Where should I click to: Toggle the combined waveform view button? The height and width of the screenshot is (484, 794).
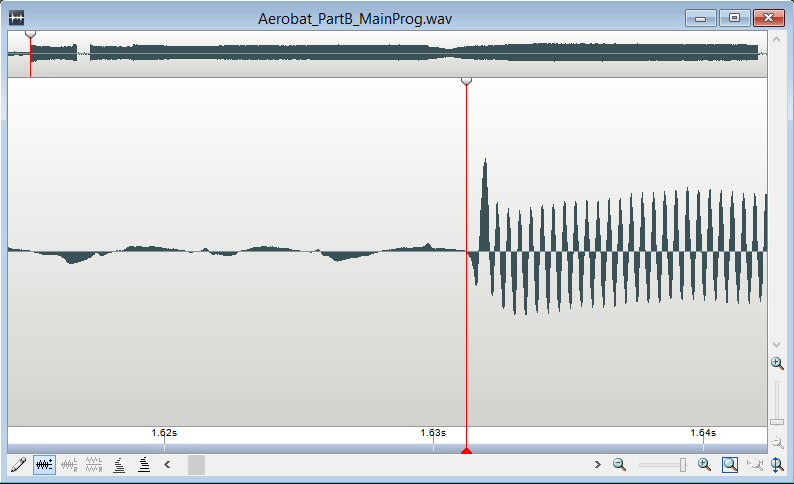point(44,464)
